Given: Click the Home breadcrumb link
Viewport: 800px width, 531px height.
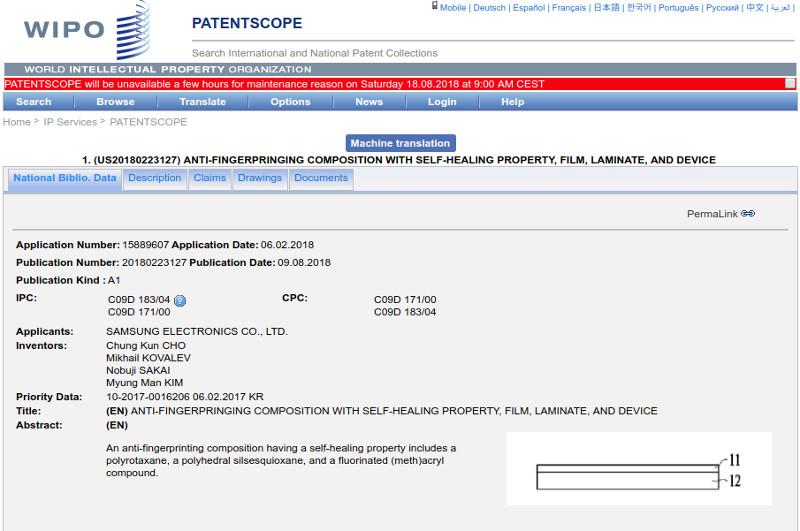Looking at the screenshot, I should click(x=16, y=122).
